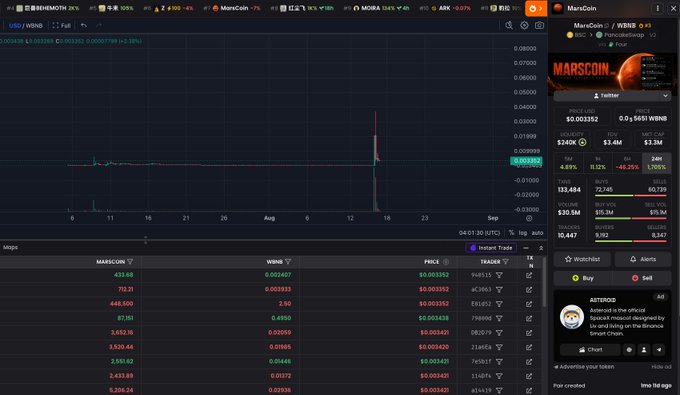Open explorer link for trader 082079 transaction
680x395 pixels.
529,333
